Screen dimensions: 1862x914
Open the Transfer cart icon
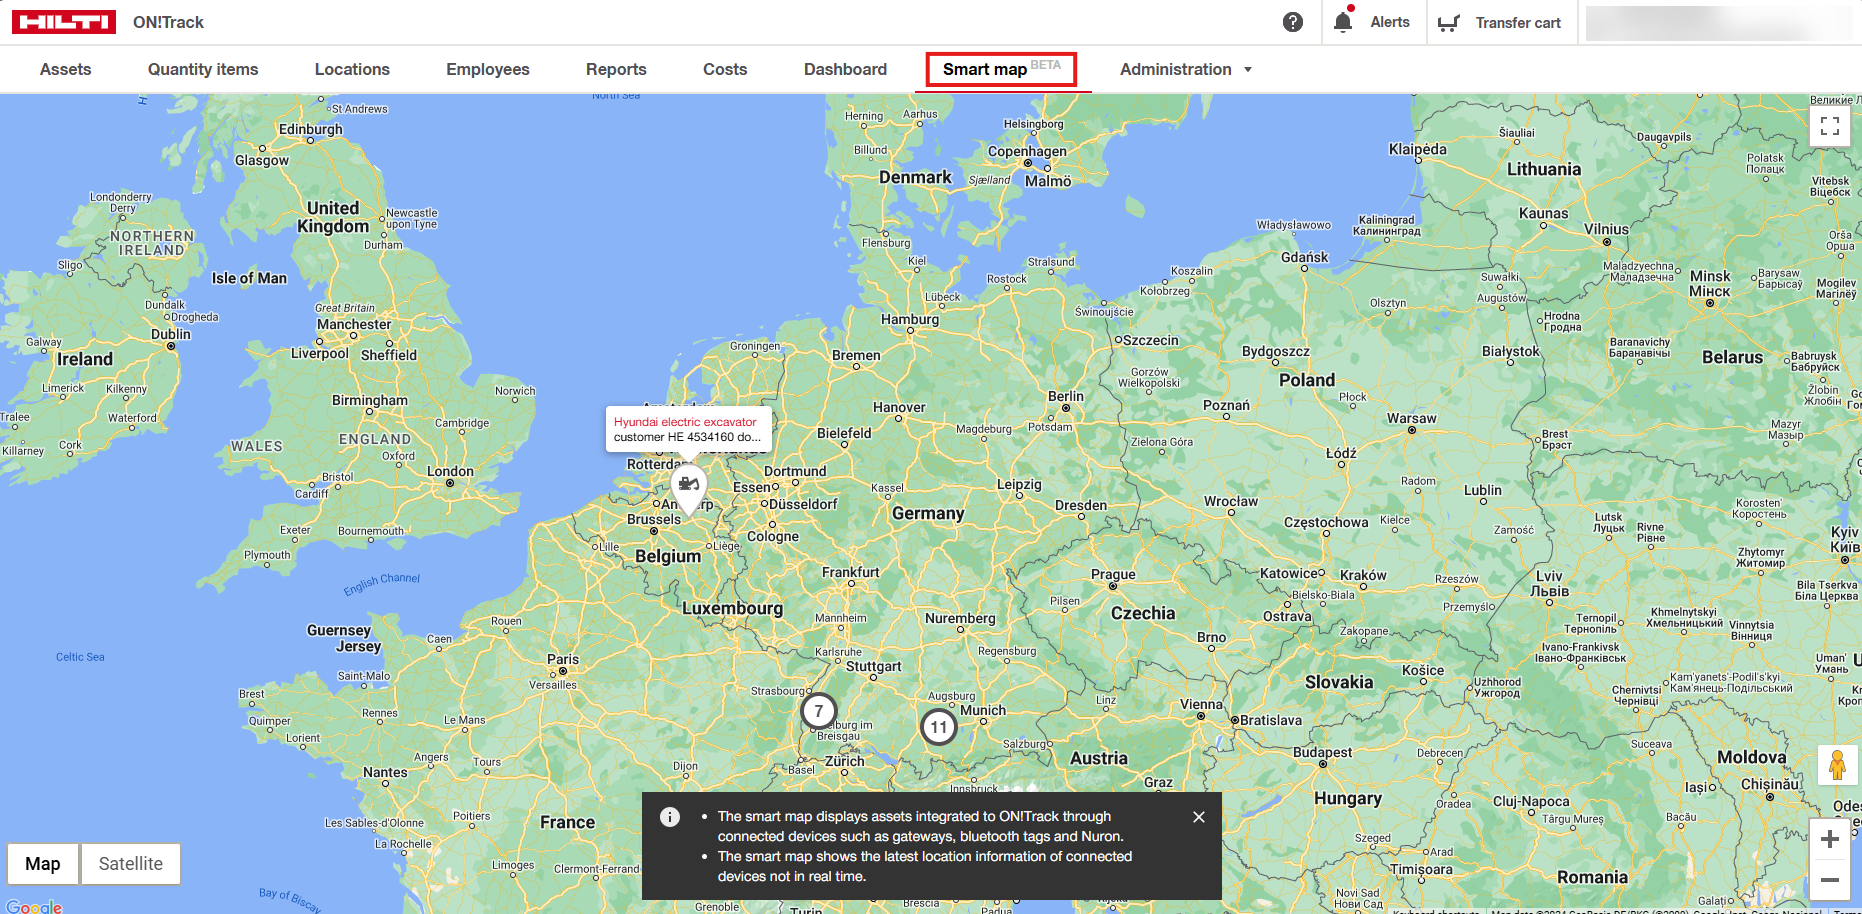click(1448, 23)
